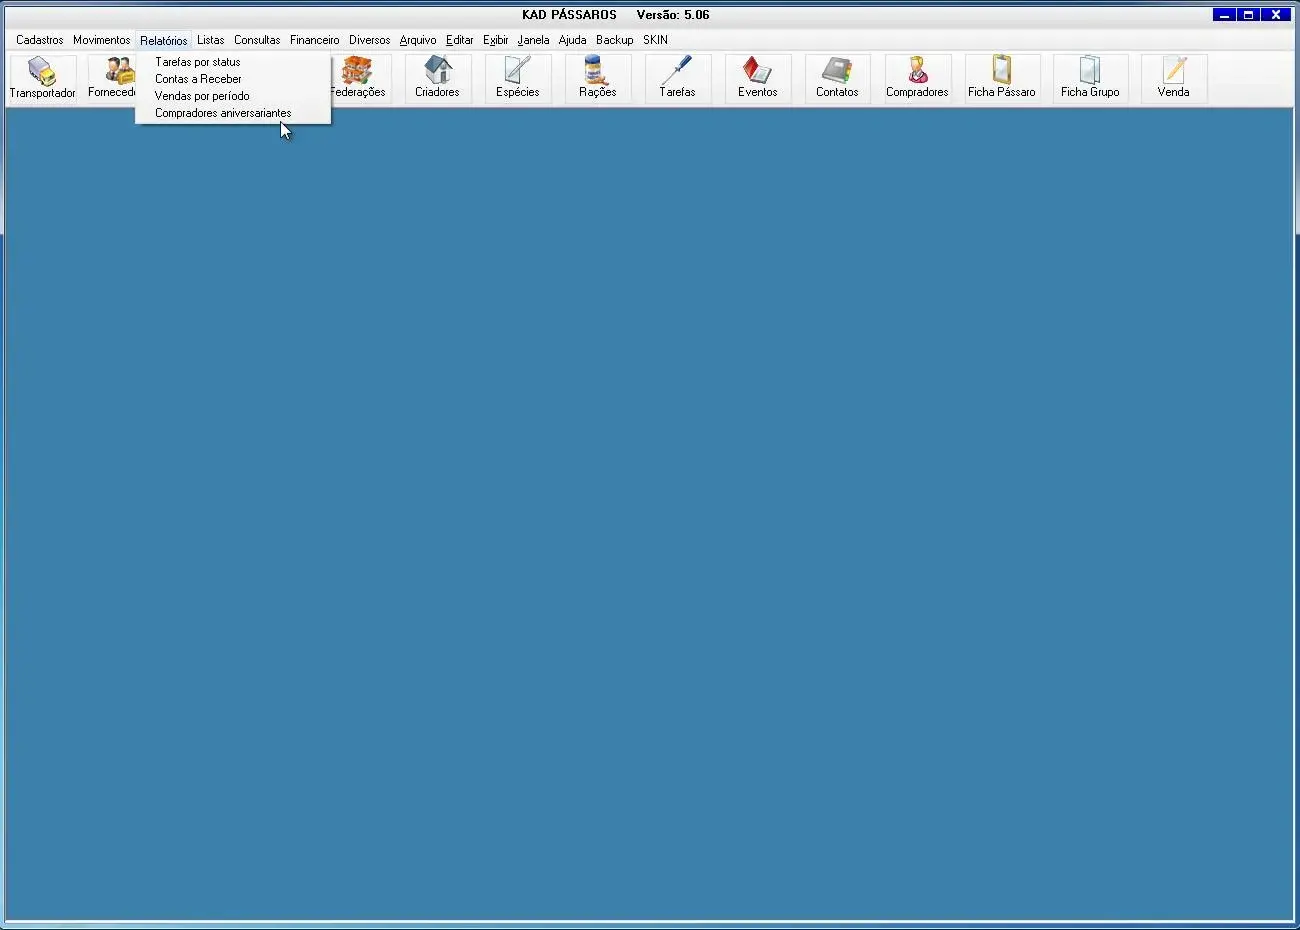1300x930 pixels.
Task: Select the Rações toolbar icon
Action: tap(597, 78)
